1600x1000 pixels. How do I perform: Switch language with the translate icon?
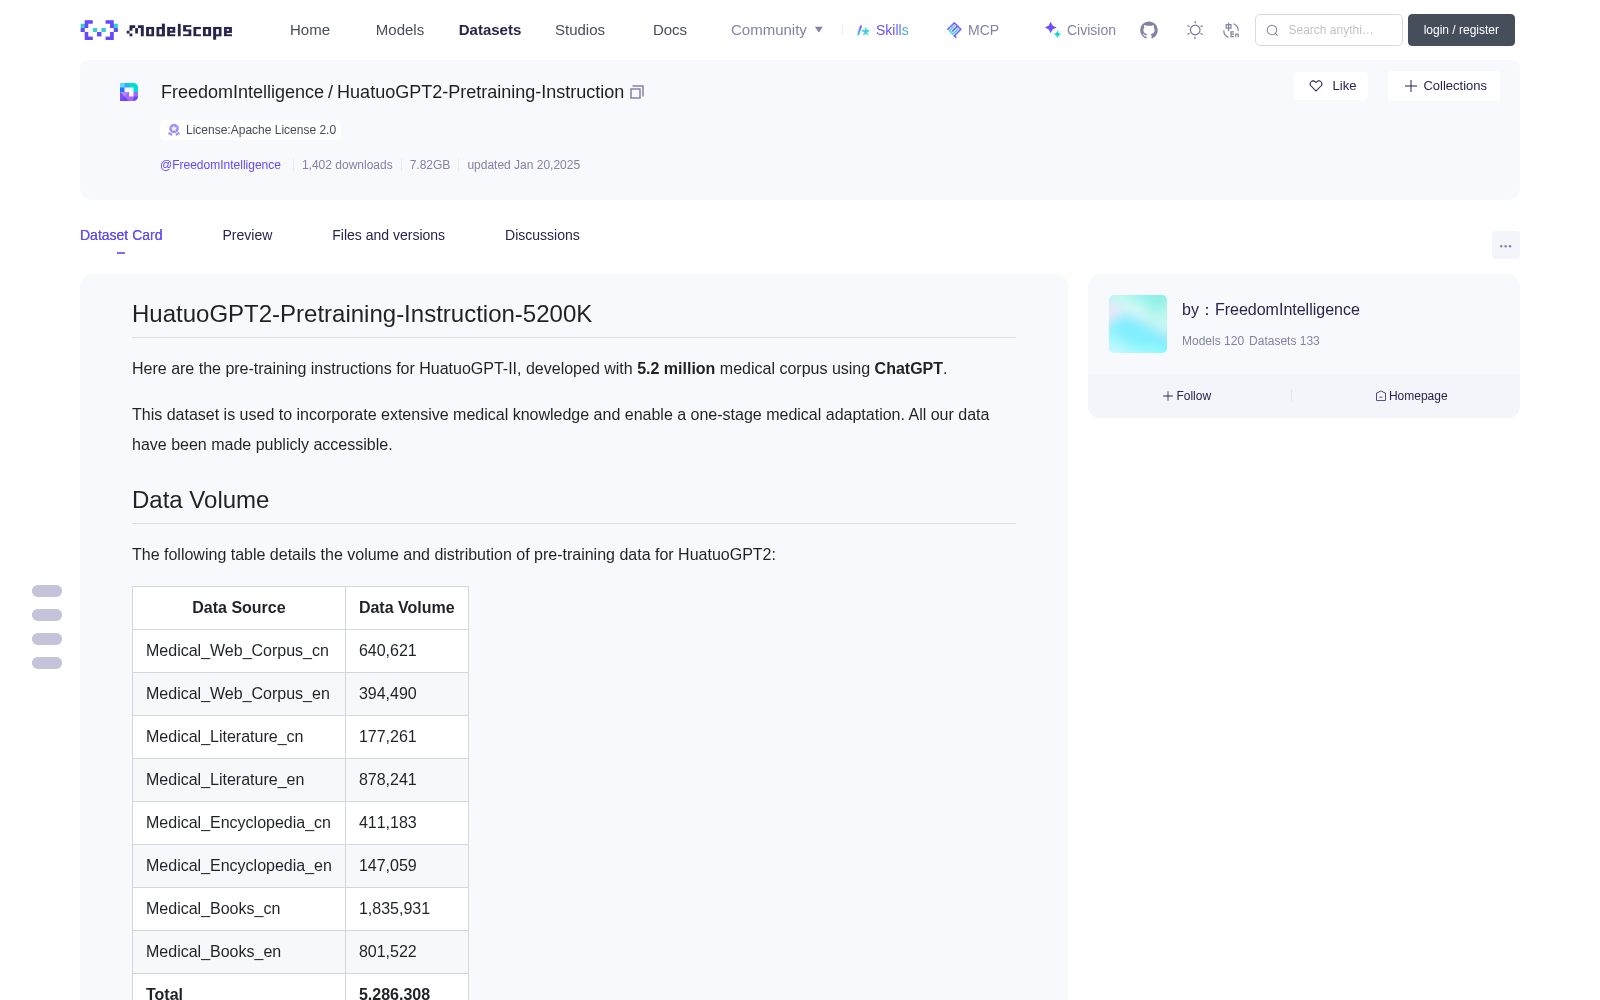[1231, 30]
